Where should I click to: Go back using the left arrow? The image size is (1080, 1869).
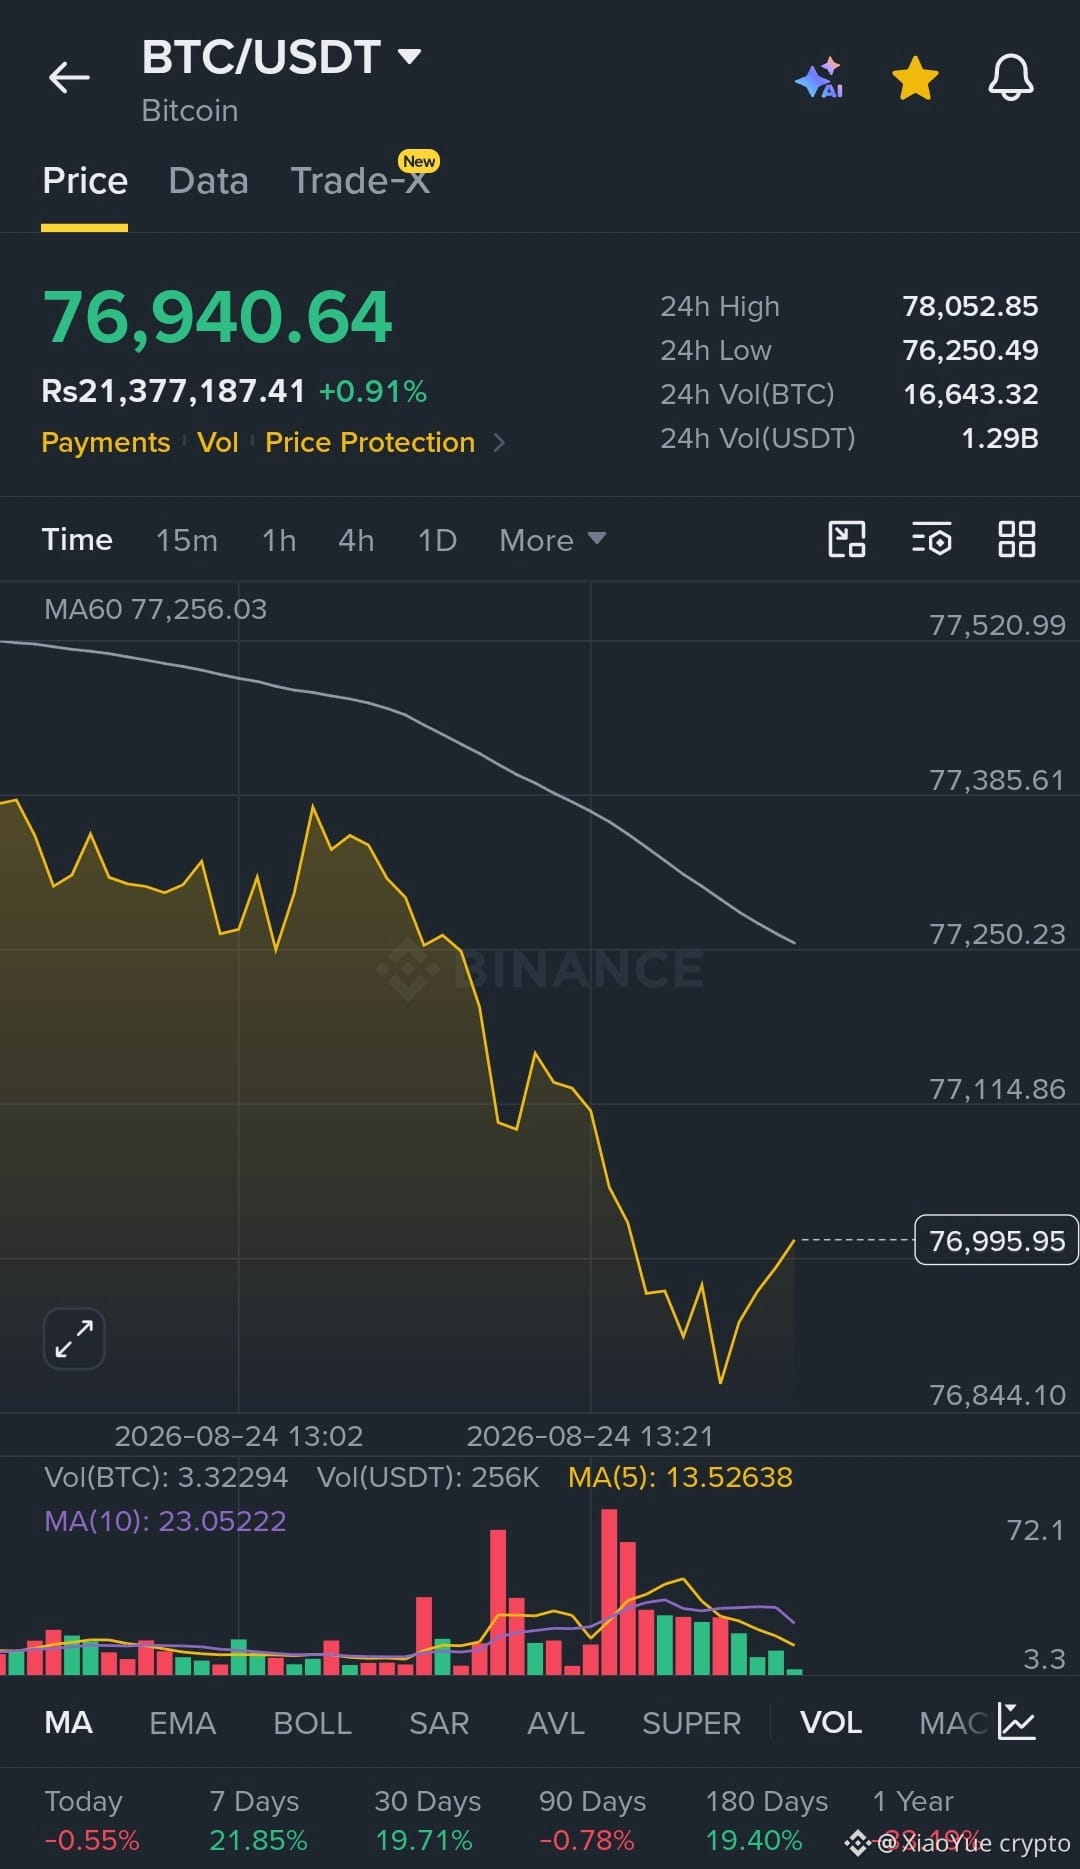coord(69,77)
